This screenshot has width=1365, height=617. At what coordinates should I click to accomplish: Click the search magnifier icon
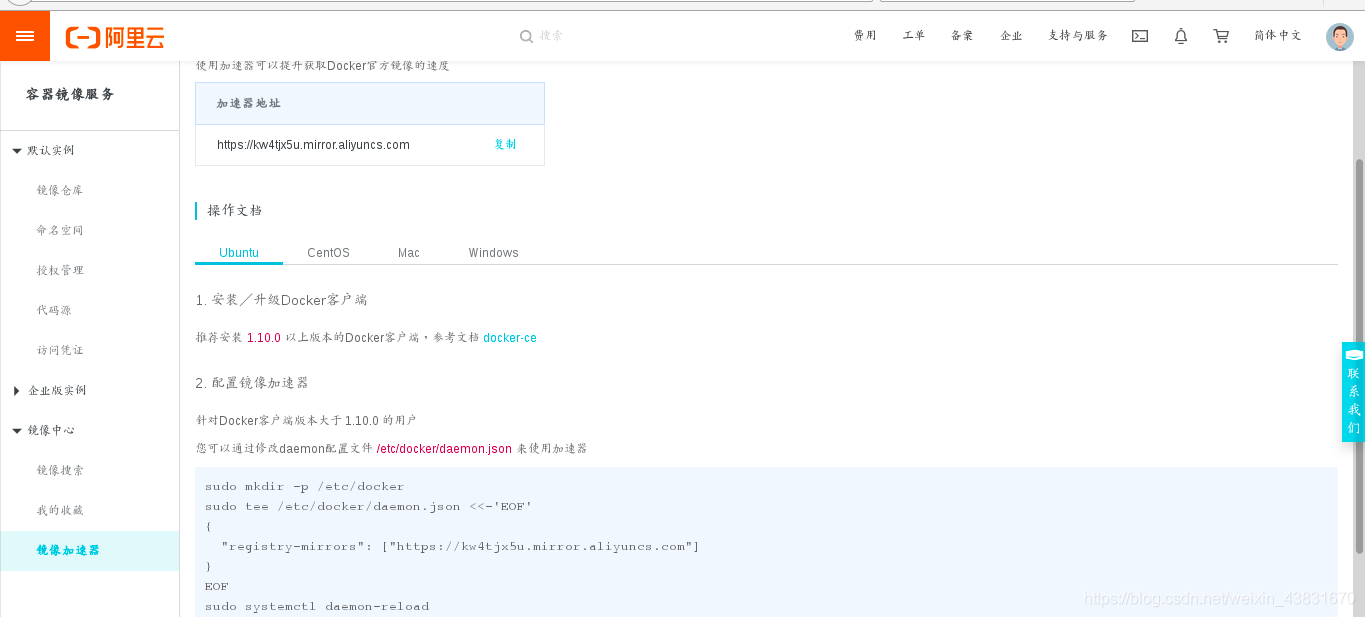click(526, 36)
